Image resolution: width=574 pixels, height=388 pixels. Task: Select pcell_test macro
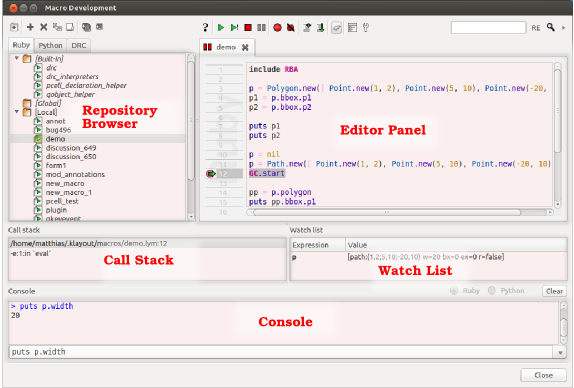point(62,201)
